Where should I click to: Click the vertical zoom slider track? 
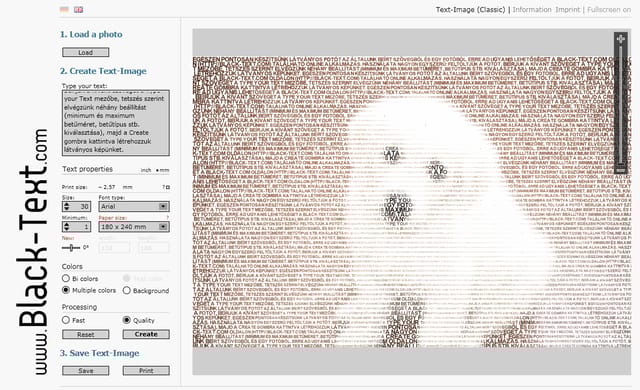tap(621, 104)
